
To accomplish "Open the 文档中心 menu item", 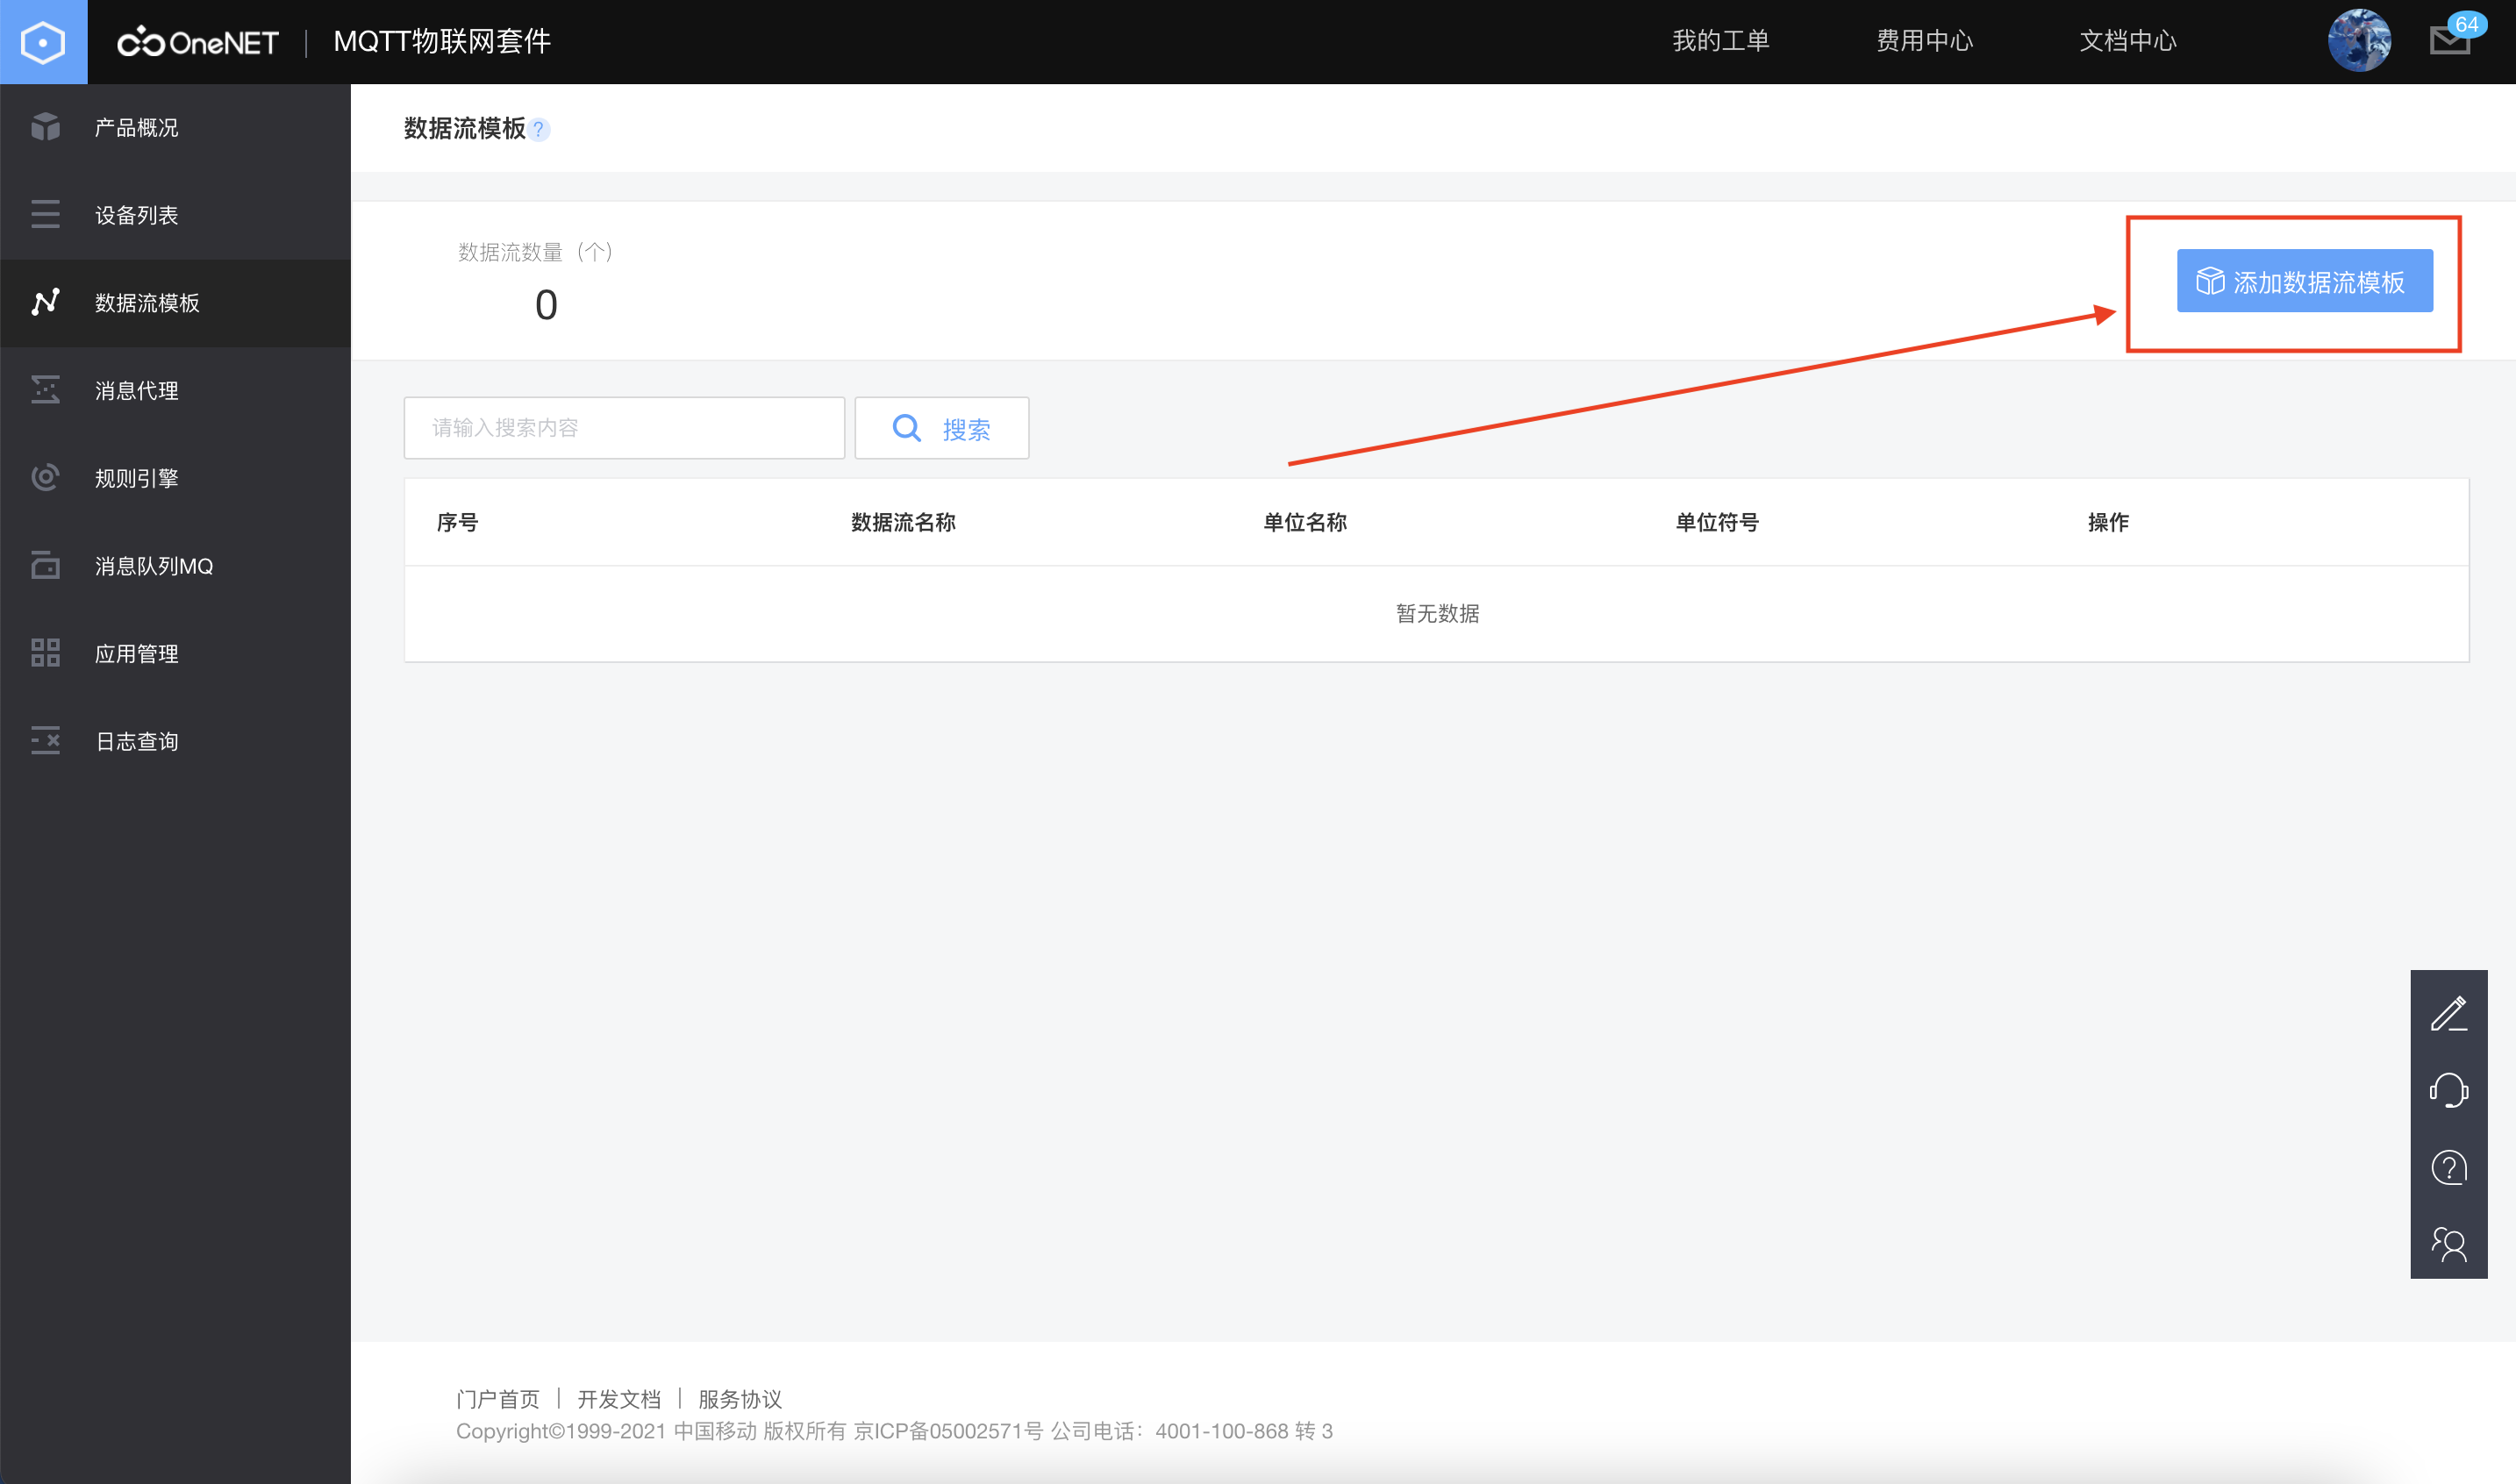I will 2129,40.
